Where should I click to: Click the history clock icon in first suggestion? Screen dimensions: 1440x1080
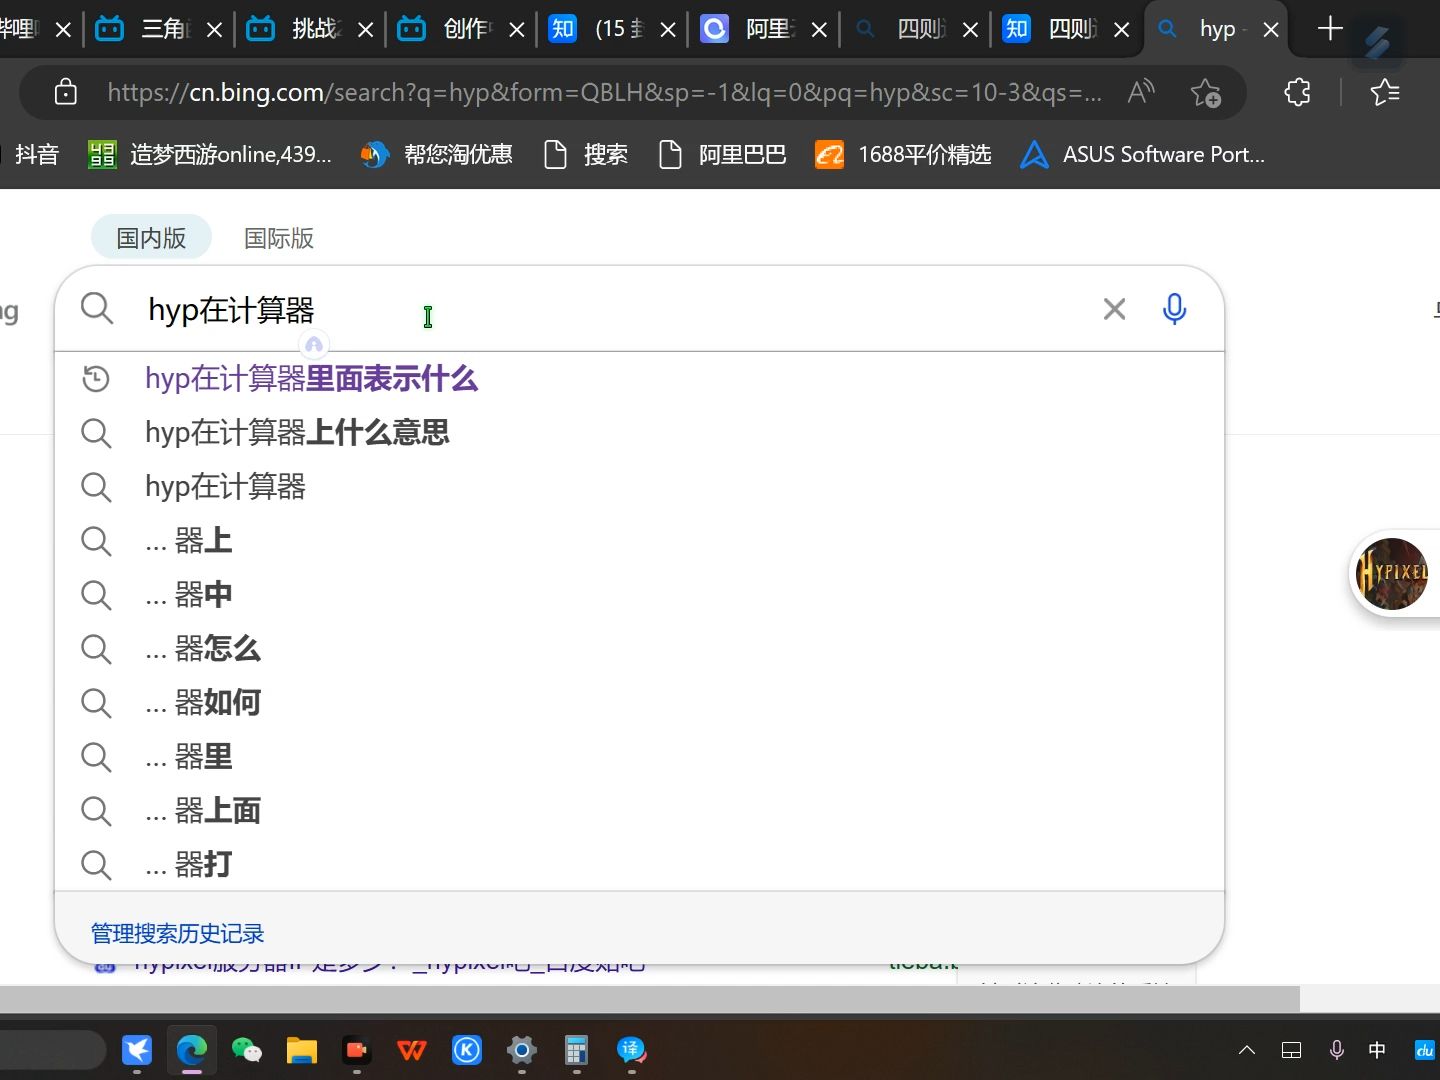pyautogui.click(x=96, y=379)
